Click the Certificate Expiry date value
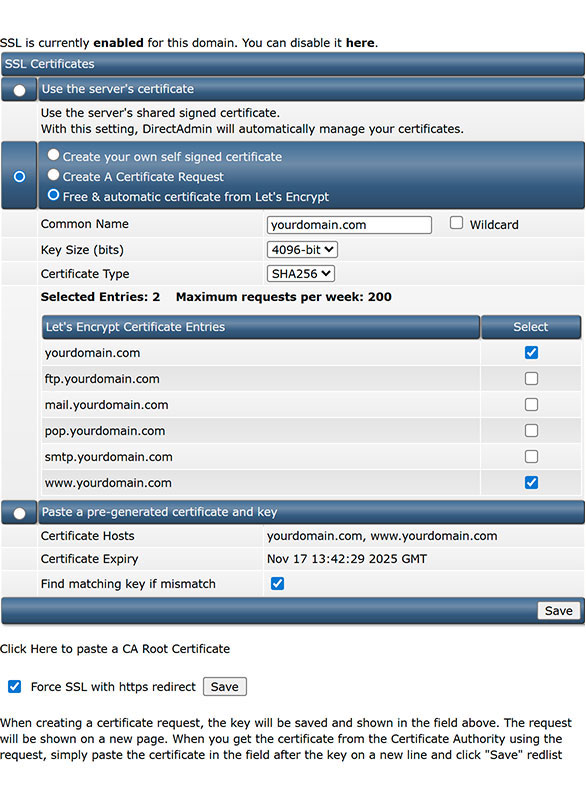Viewport: 586px width, 785px height. 347,559
